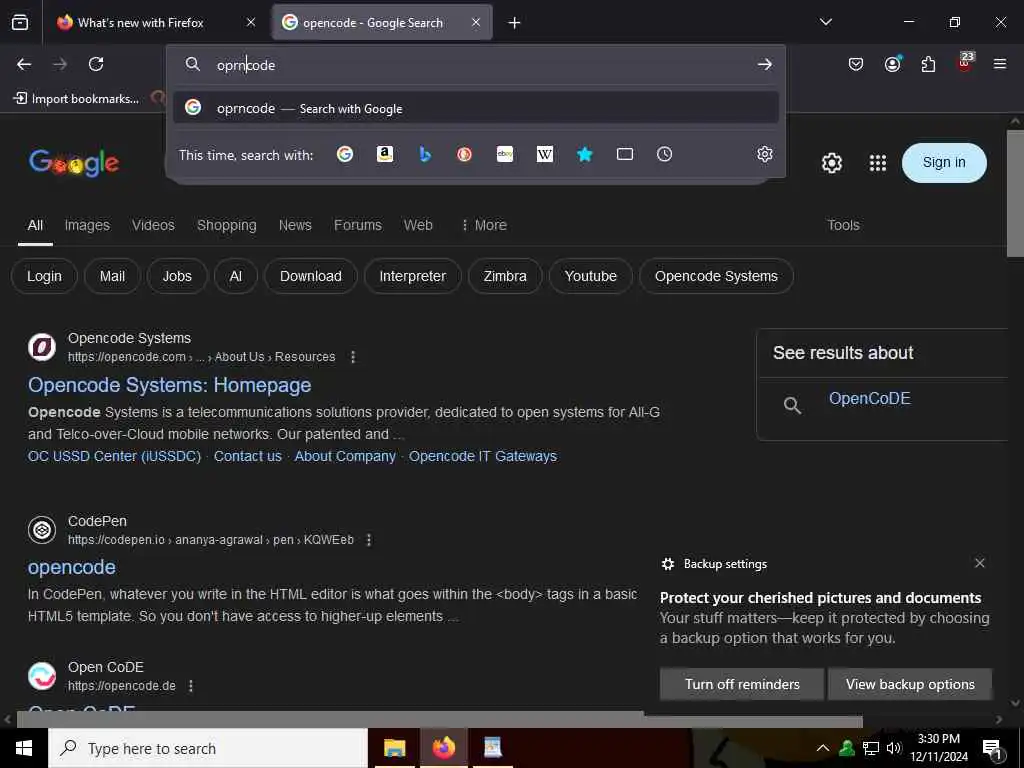Screen dimensions: 1024x768
Task: Go back to previous page
Action: 24,64
